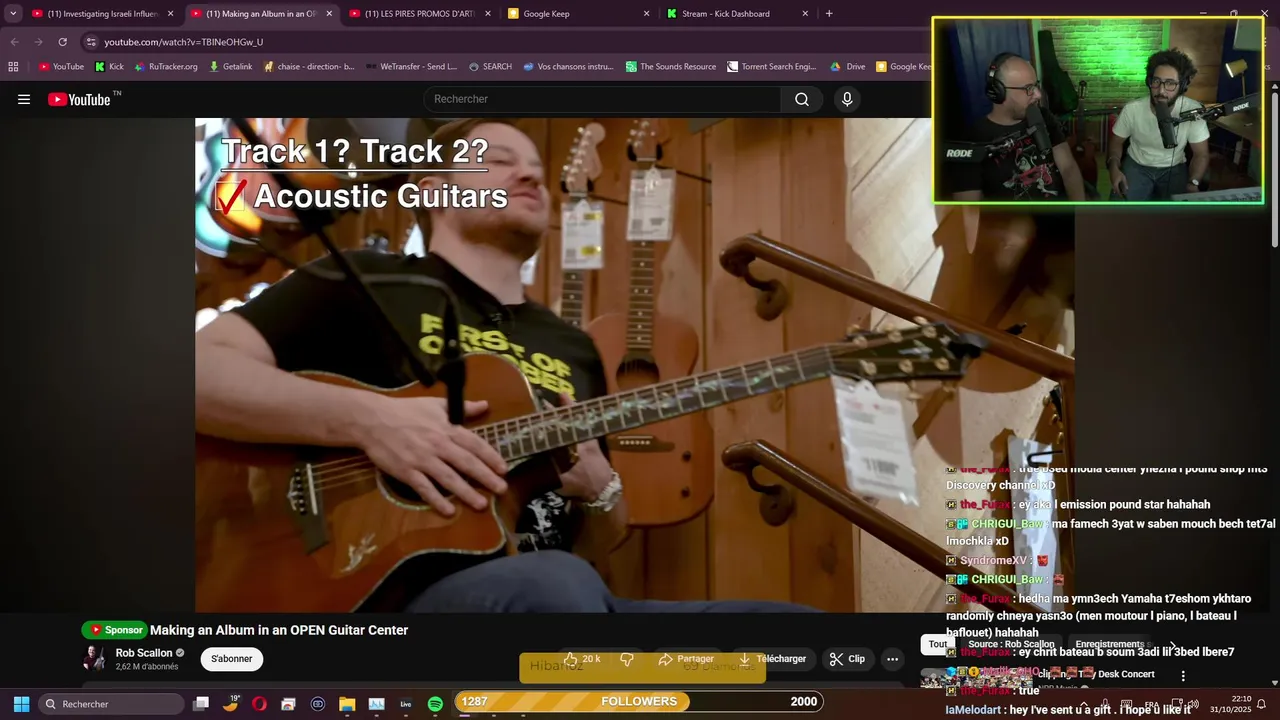
Task: Go forward with the browser forward arrow
Action: (38, 42)
